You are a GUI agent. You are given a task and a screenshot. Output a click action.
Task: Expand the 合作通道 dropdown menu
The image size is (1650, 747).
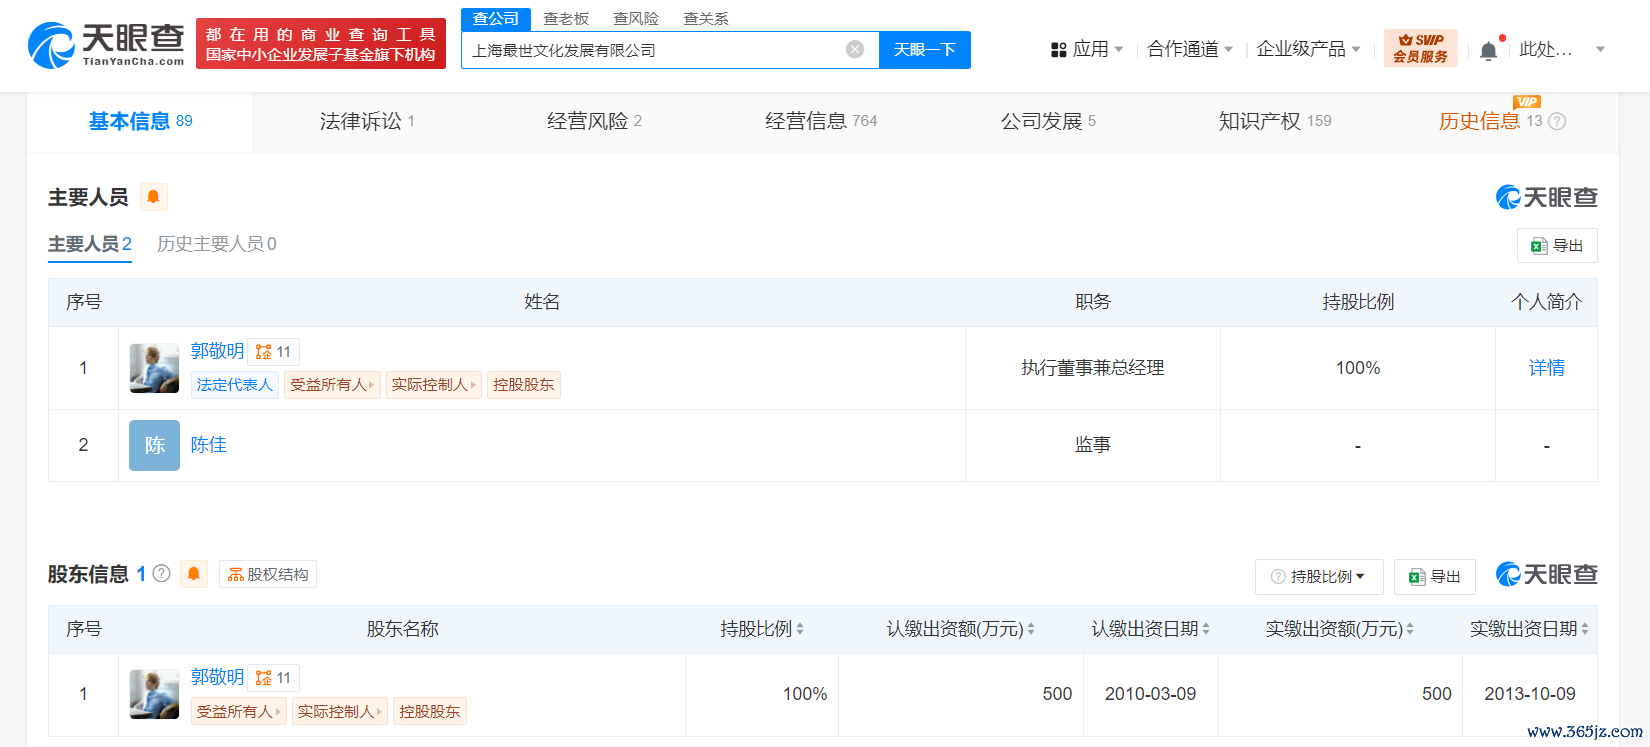(x=1190, y=49)
